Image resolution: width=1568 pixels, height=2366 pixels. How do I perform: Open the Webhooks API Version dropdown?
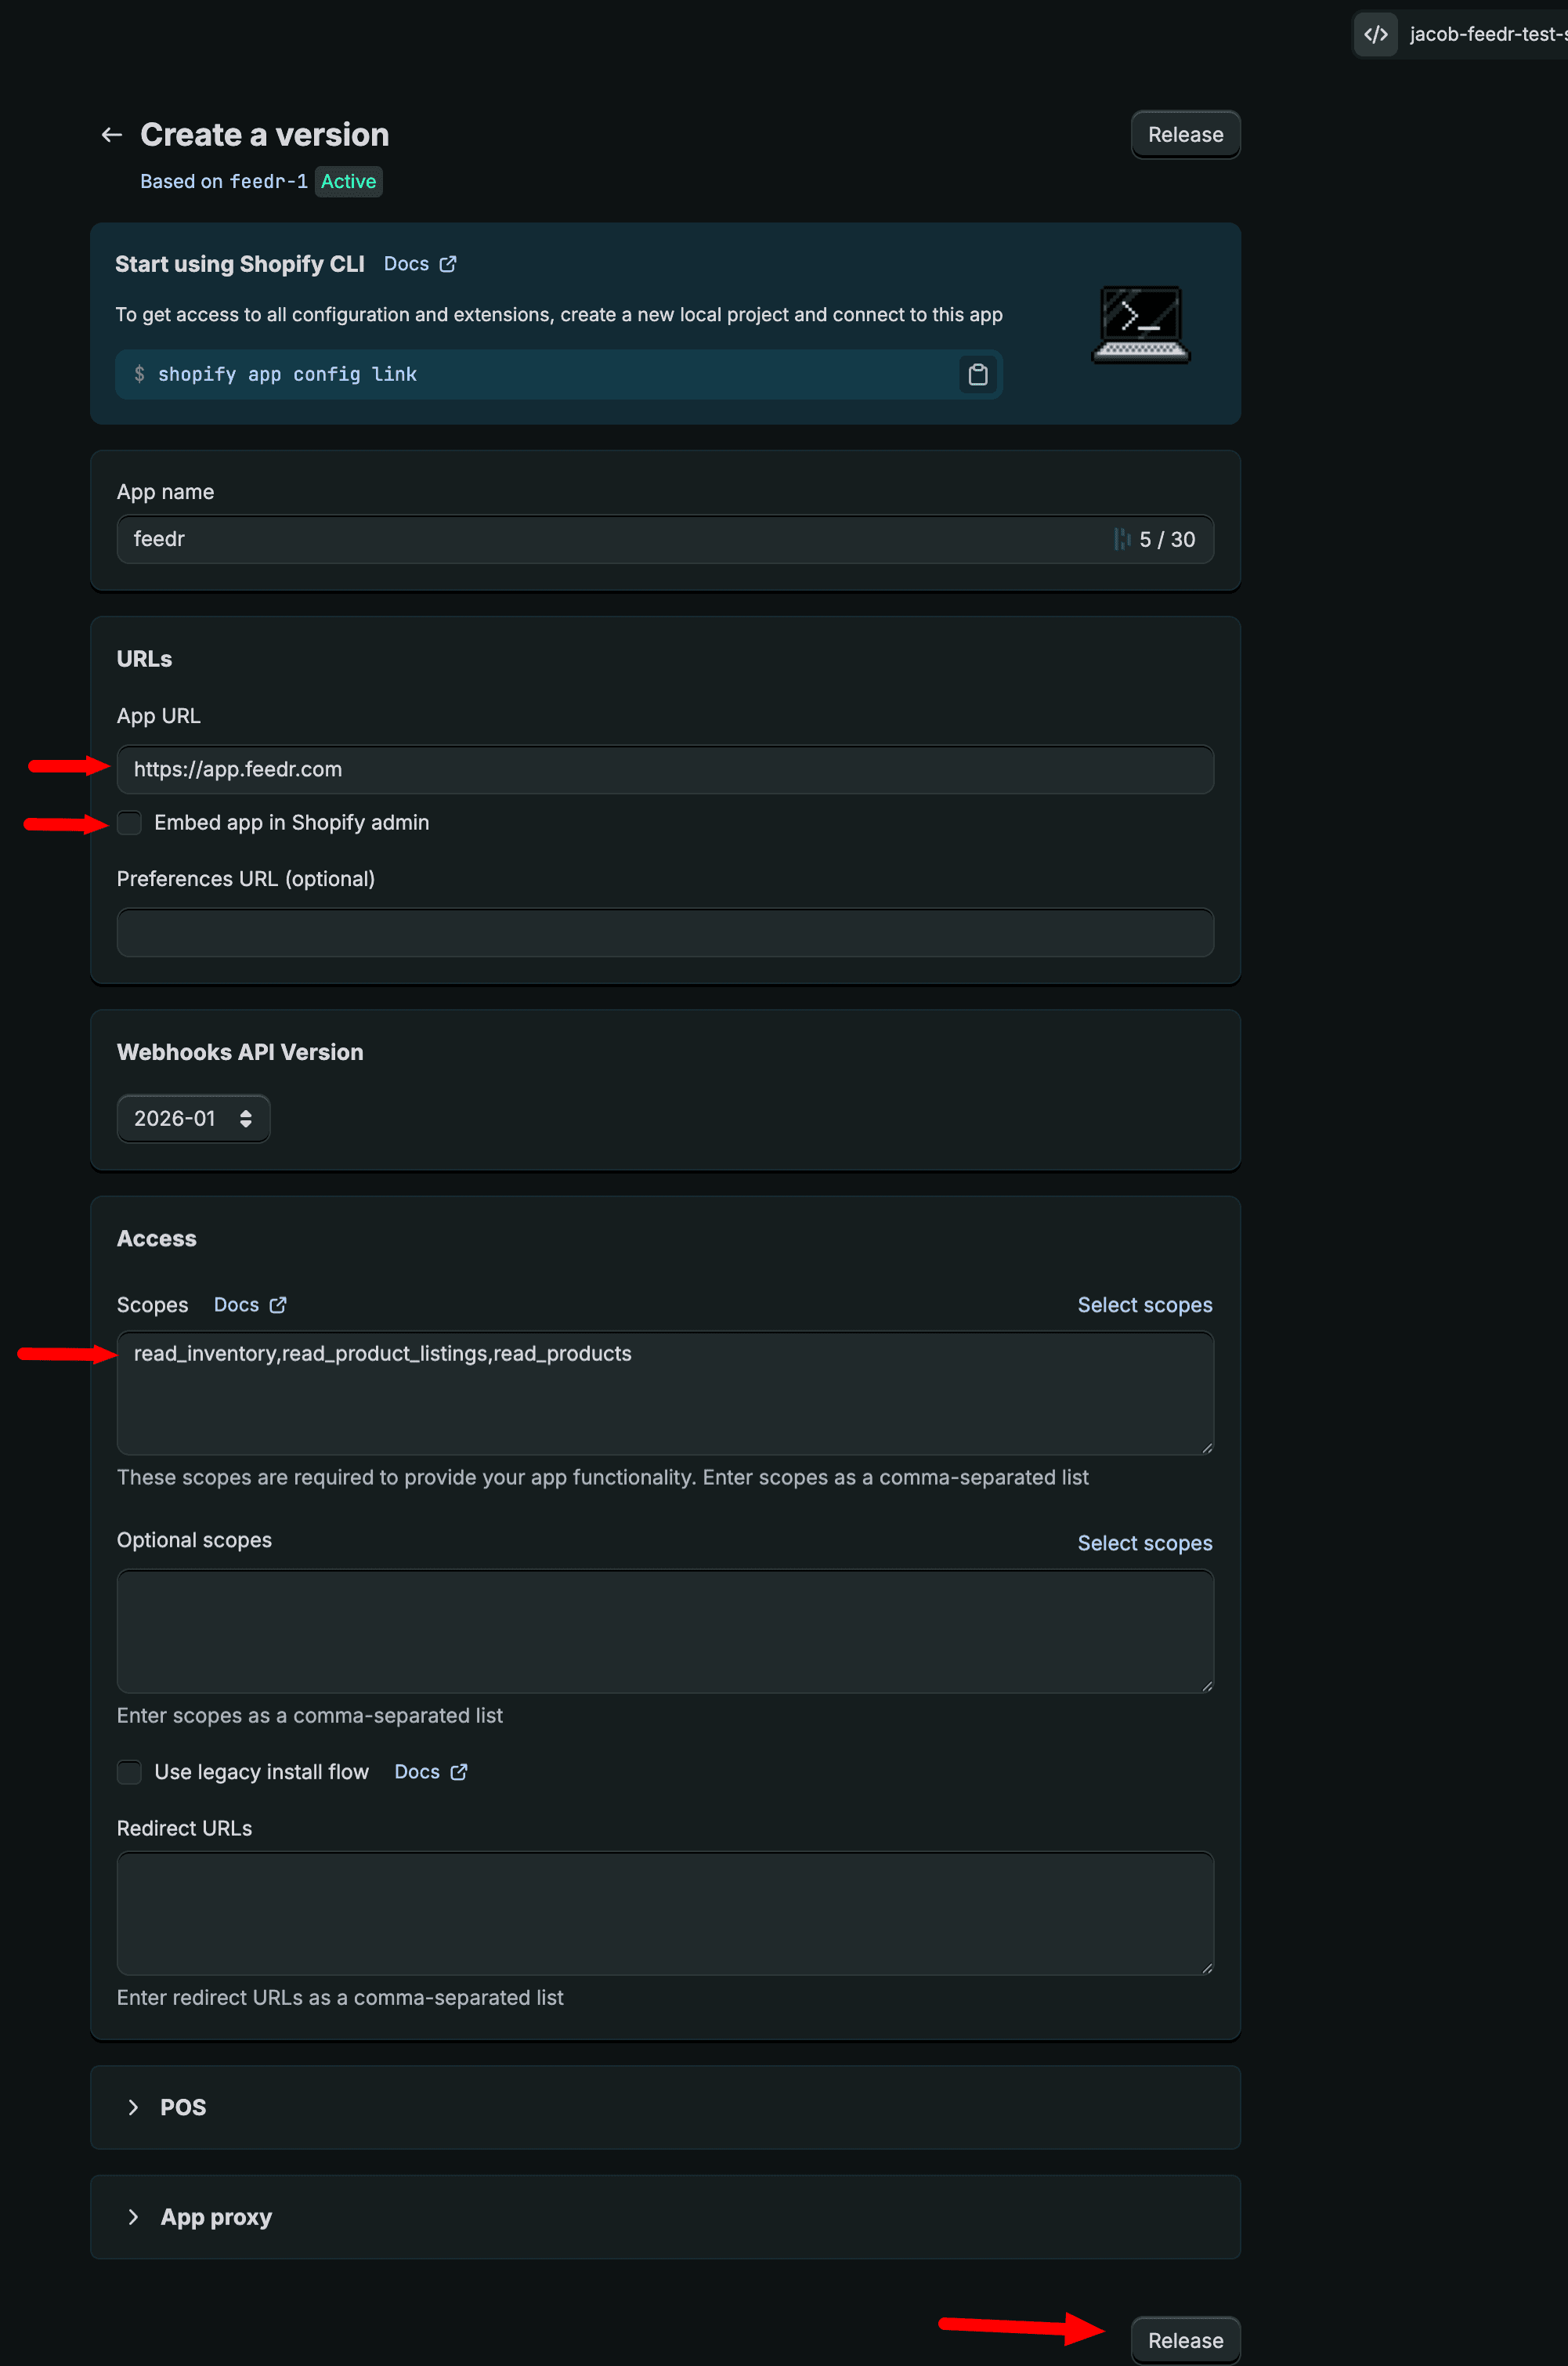click(193, 1118)
